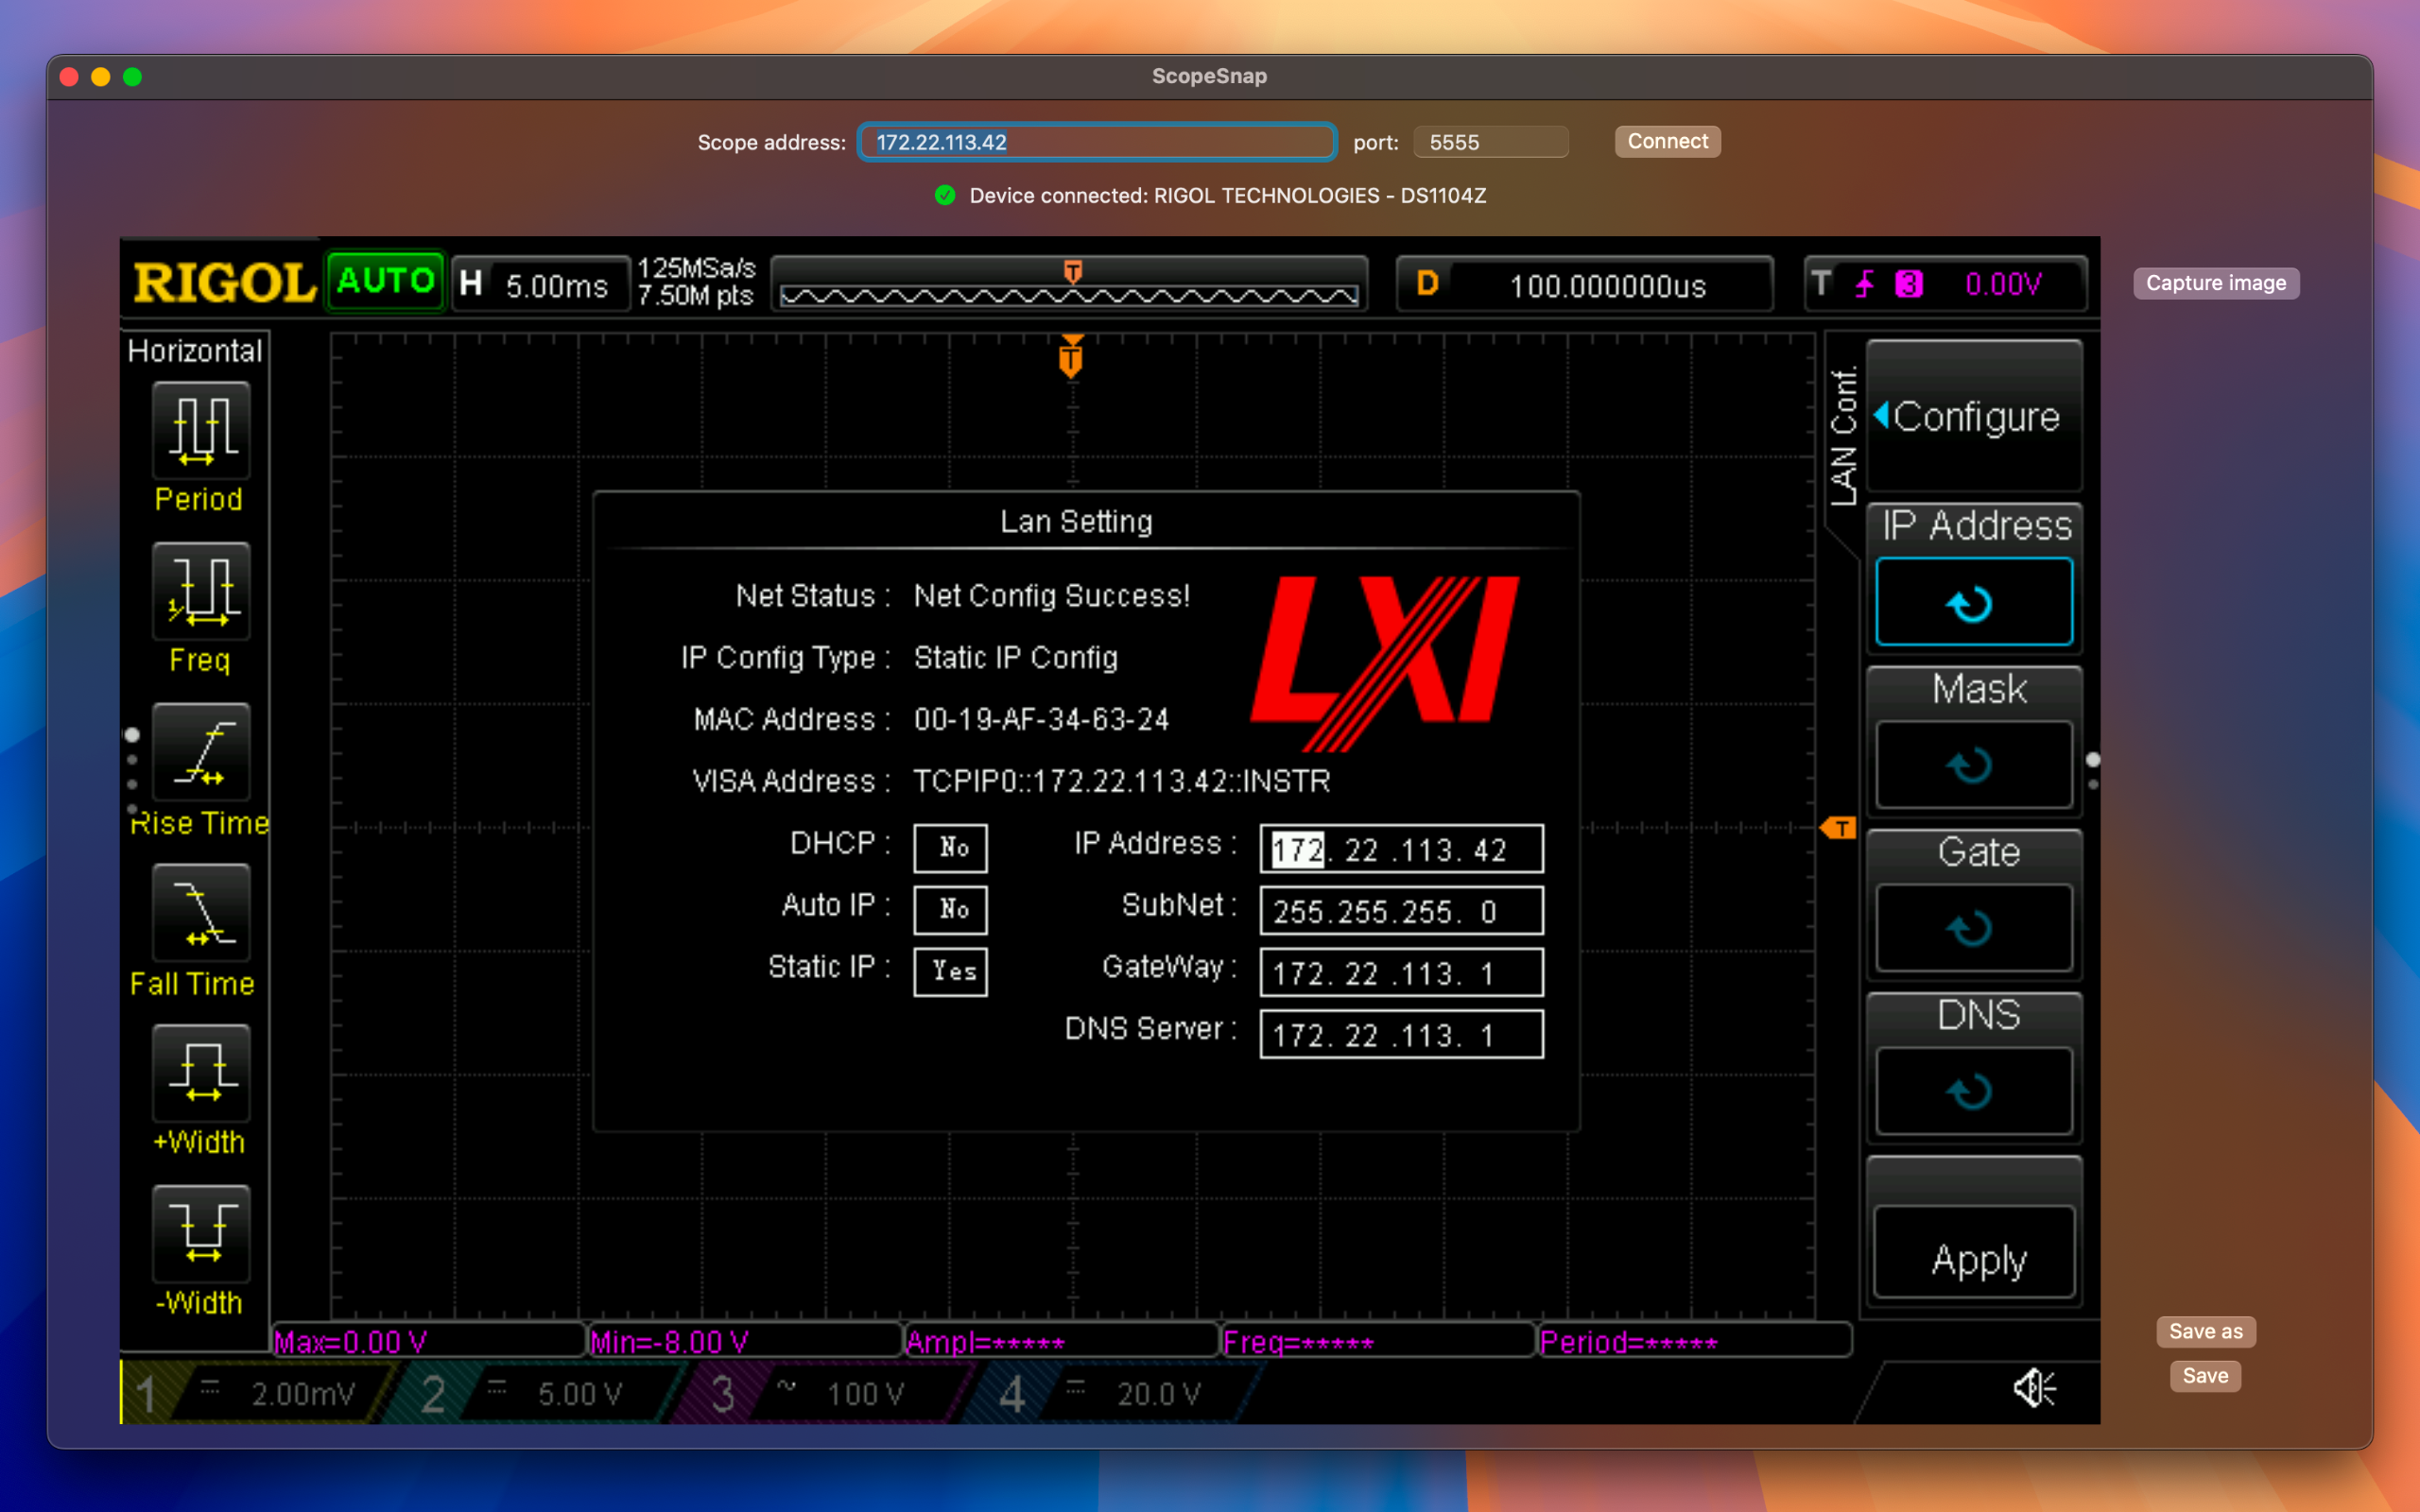Image resolution: width=2420 pixels, height=1512 pixels.
Task: Click the Static IP Config value
Action: (1016, 658)
